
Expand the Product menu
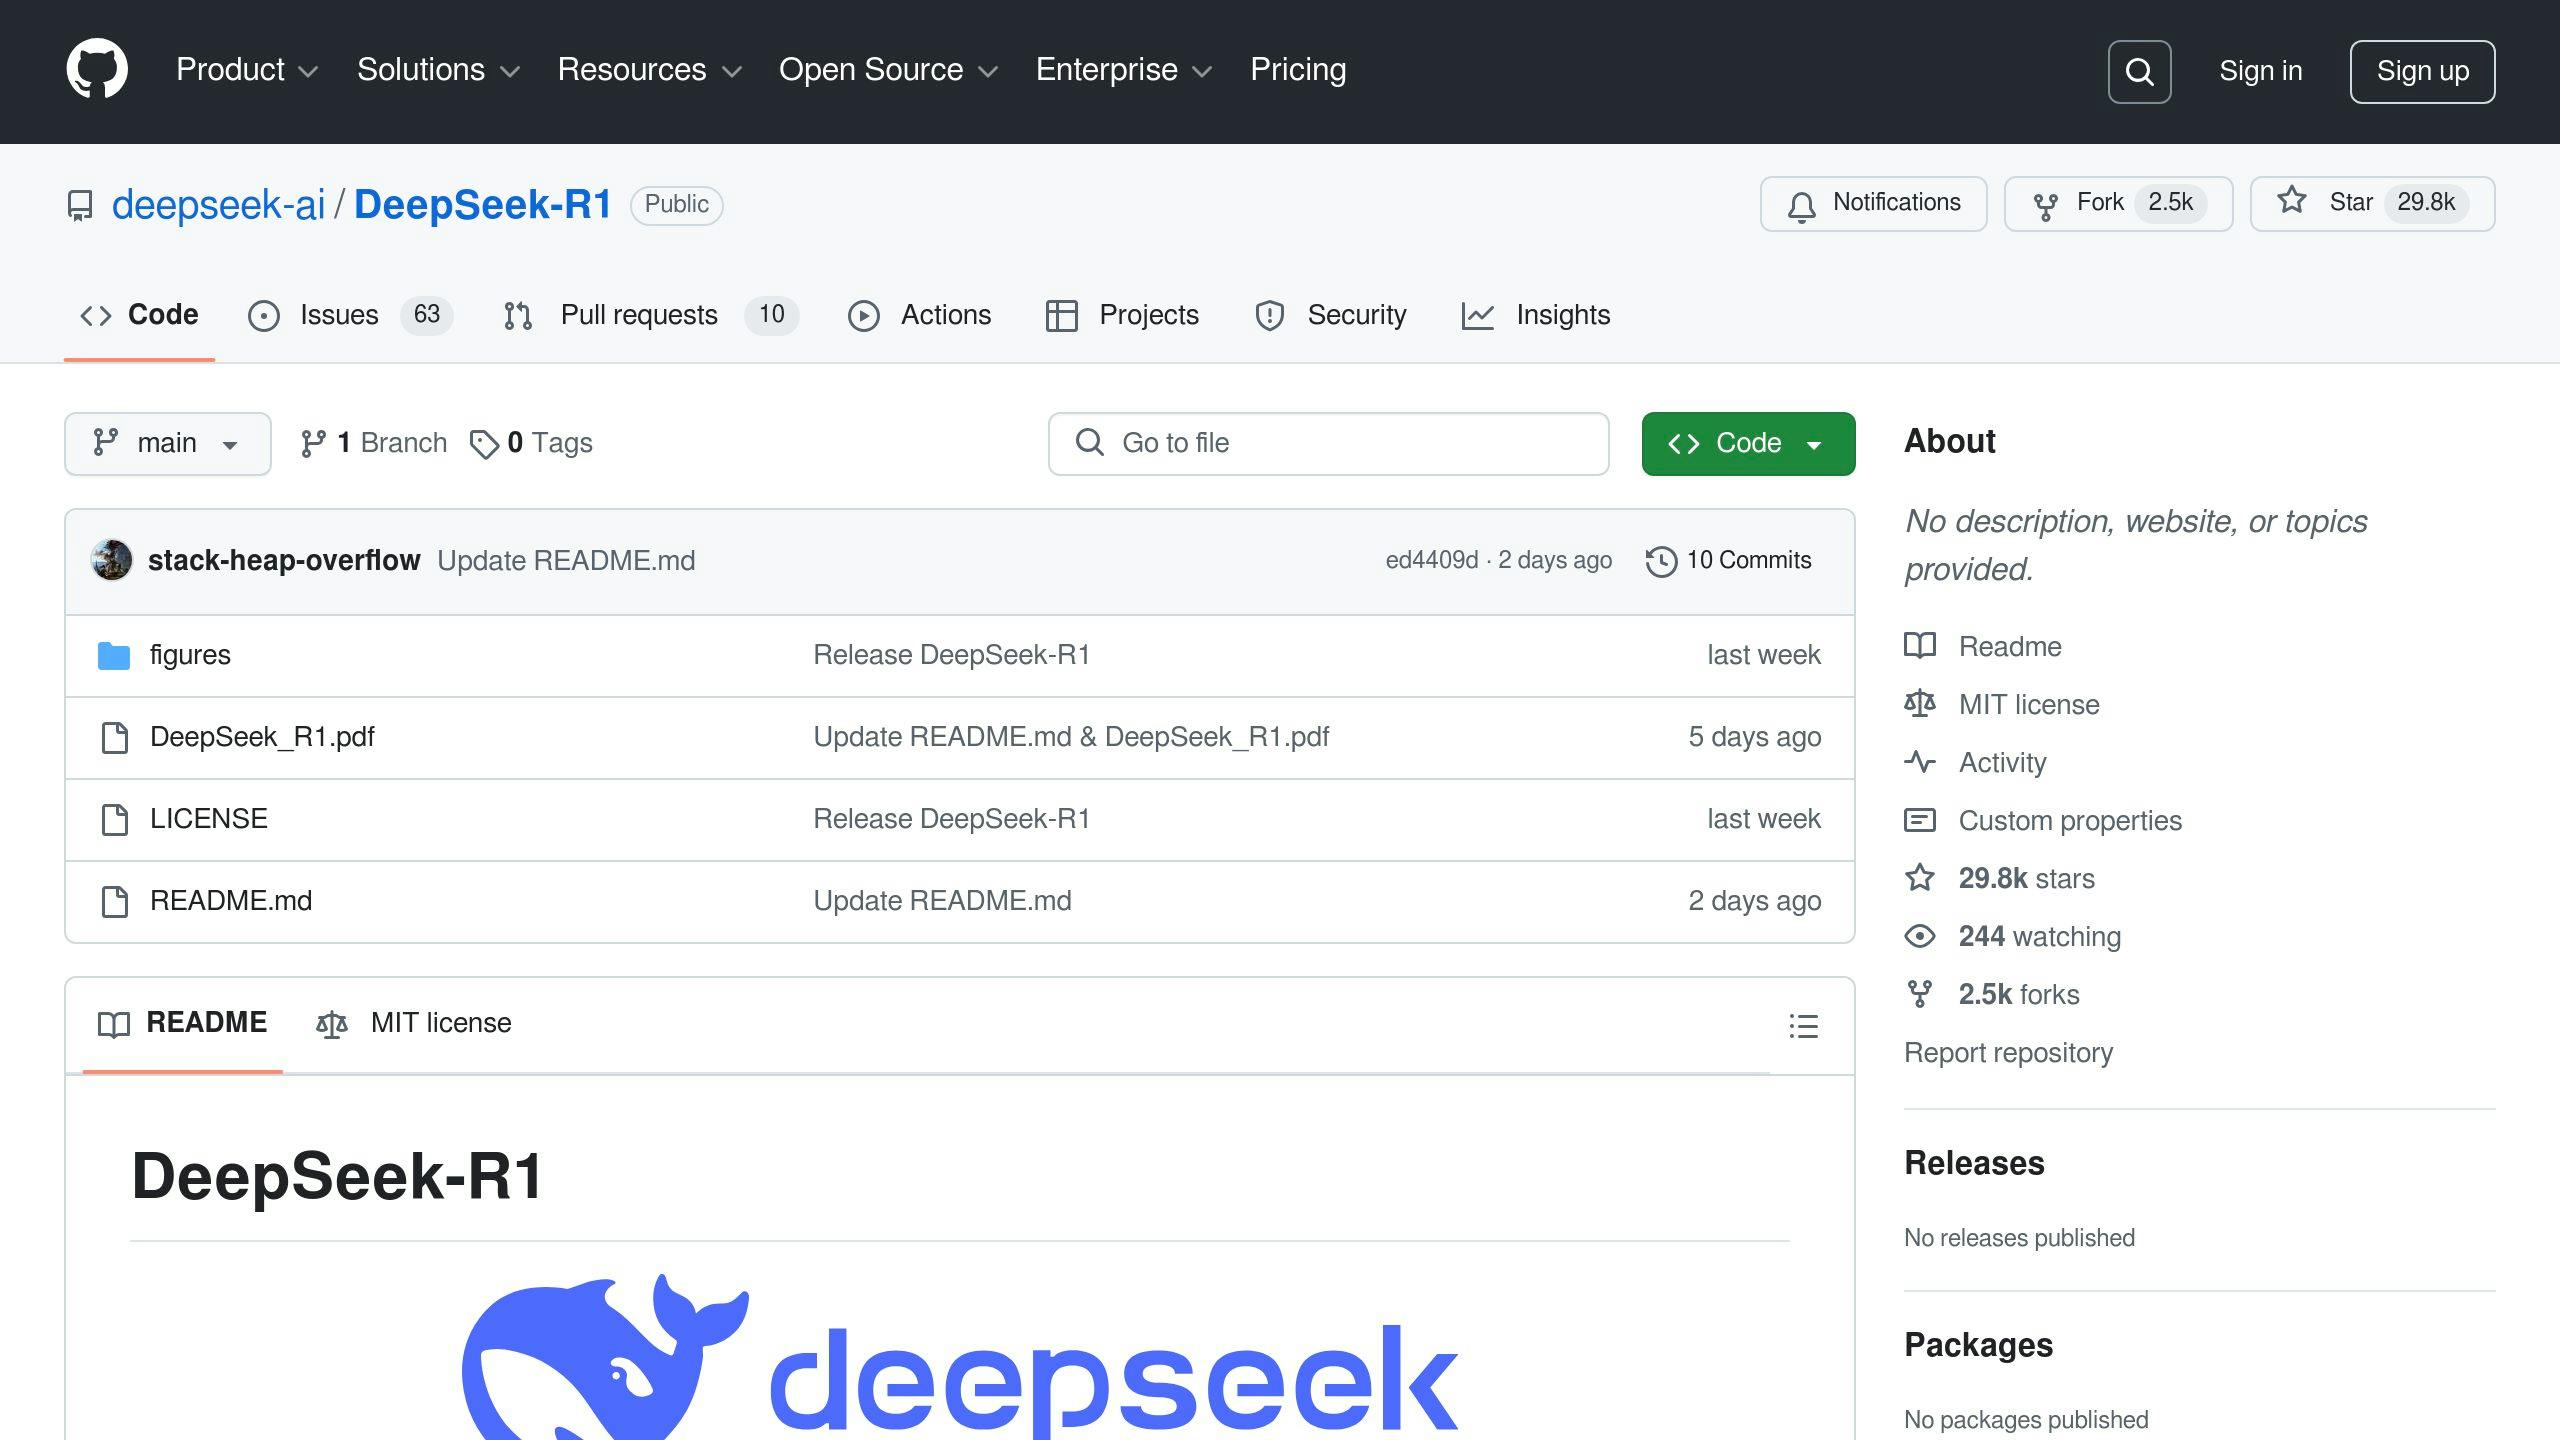(247, 70)
